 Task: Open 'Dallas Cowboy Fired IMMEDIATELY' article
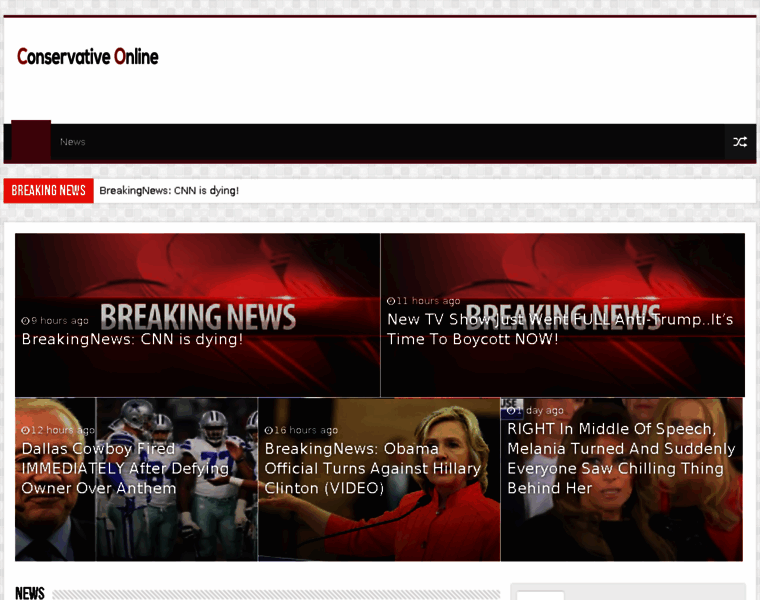125,468
